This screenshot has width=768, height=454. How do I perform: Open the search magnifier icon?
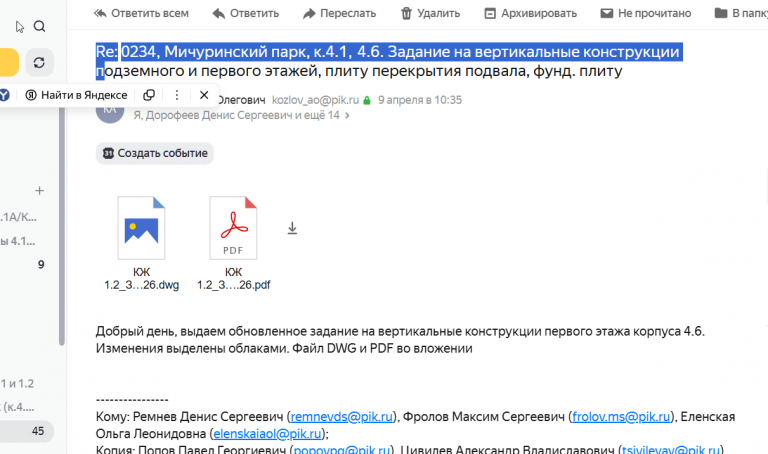[x=40, y=26]
